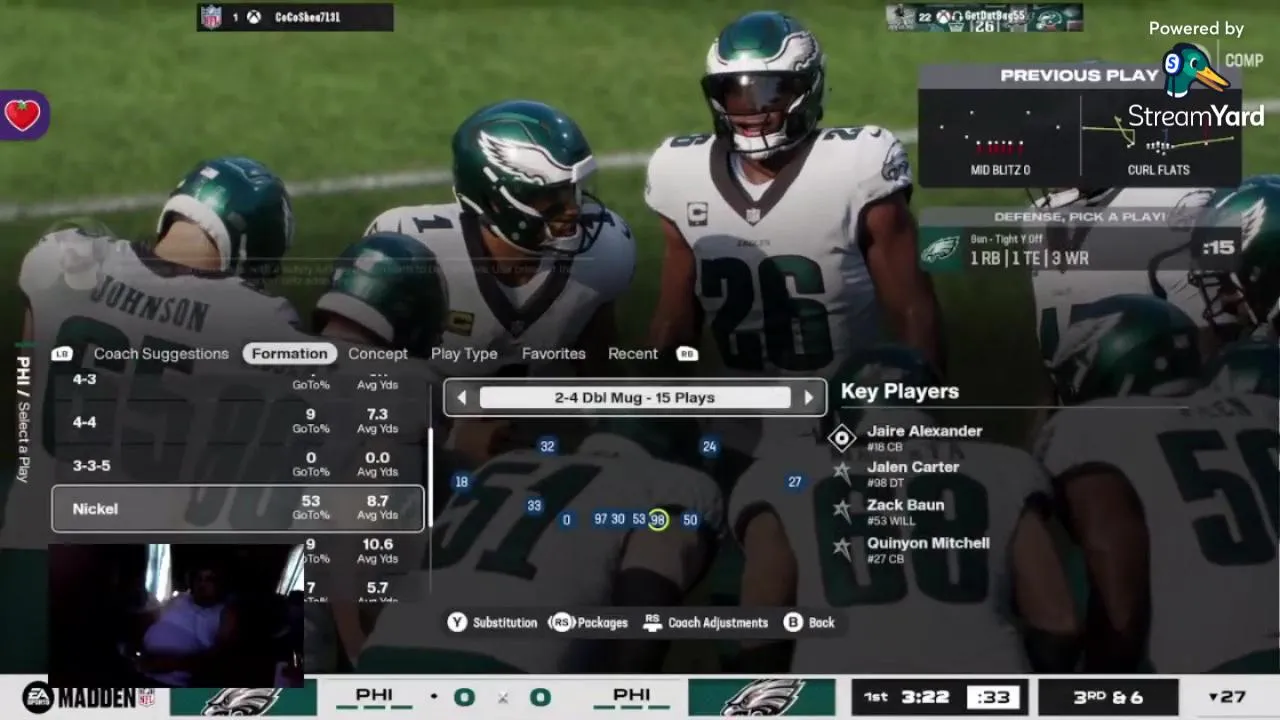Open Coach Adjustments
This screenshot has width=1280, height=720.
click(718, 623)
